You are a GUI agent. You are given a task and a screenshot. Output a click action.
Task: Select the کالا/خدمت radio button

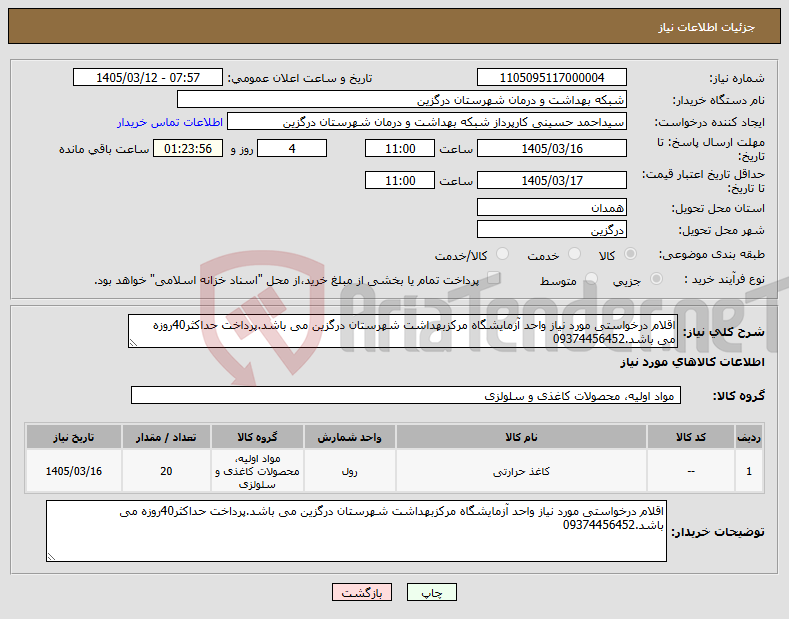[x=502, y=254]
